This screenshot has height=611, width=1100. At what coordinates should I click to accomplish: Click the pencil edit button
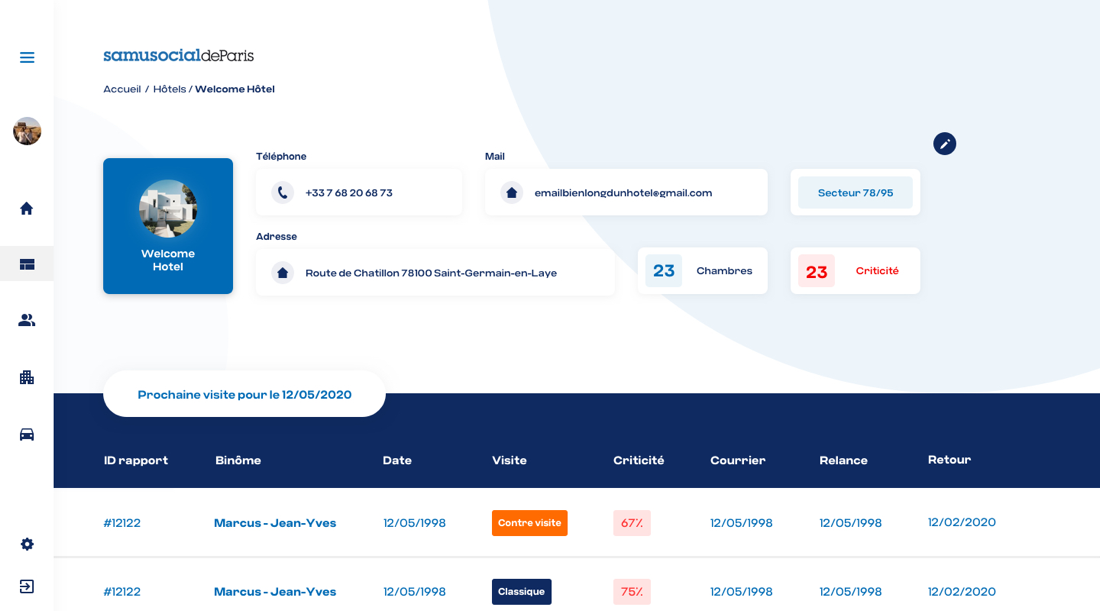click(x=944, y=144)
